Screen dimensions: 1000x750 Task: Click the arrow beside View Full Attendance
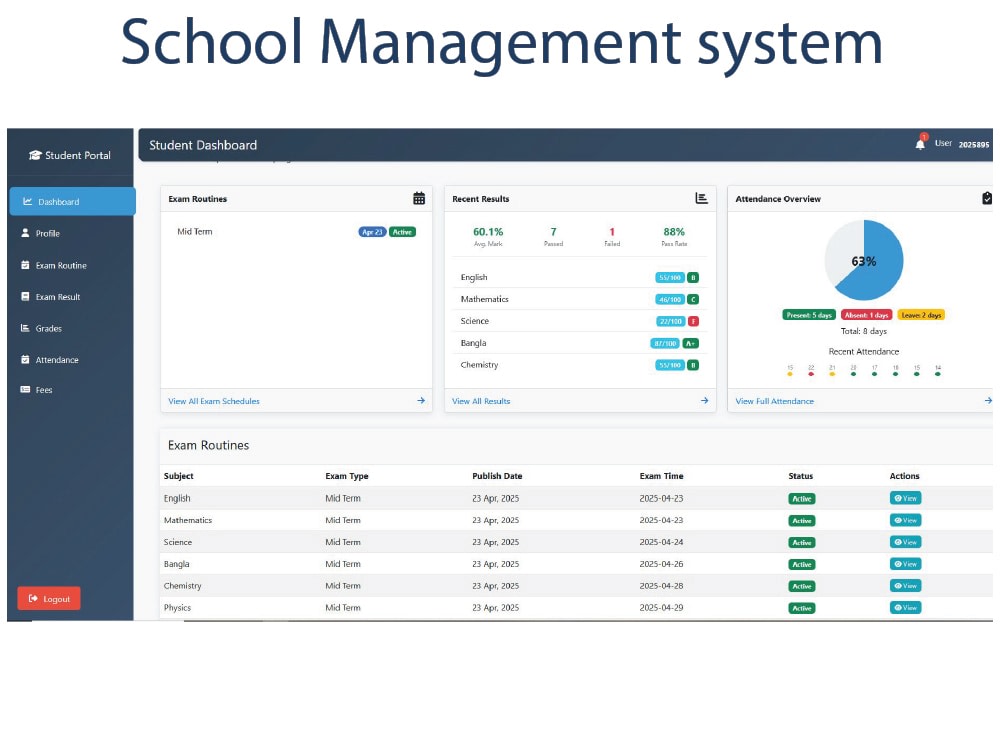click(x=988, y=401)
